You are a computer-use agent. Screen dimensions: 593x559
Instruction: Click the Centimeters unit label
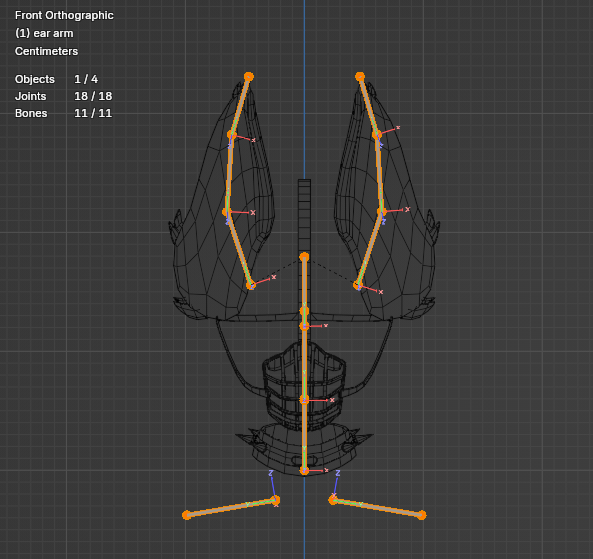[x=46, y=51]
